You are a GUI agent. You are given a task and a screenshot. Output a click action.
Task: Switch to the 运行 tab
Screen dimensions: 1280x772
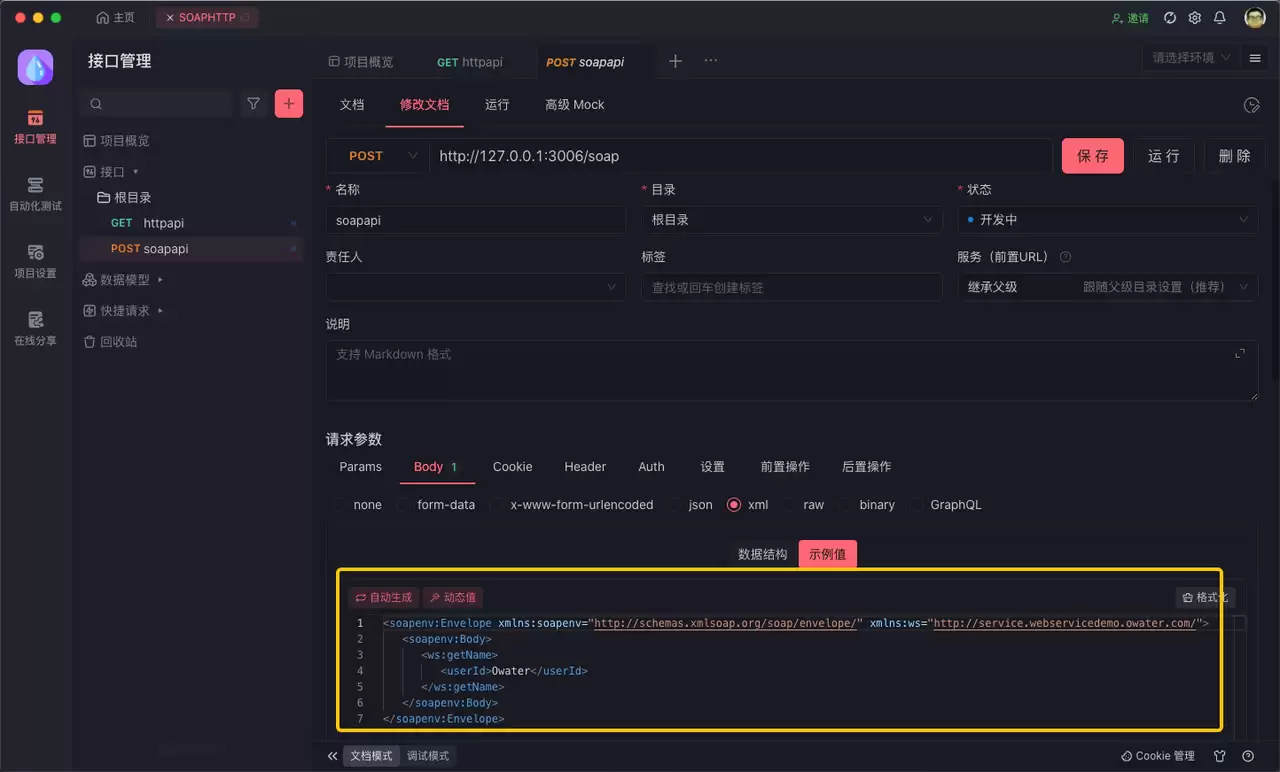pos(497,105)
